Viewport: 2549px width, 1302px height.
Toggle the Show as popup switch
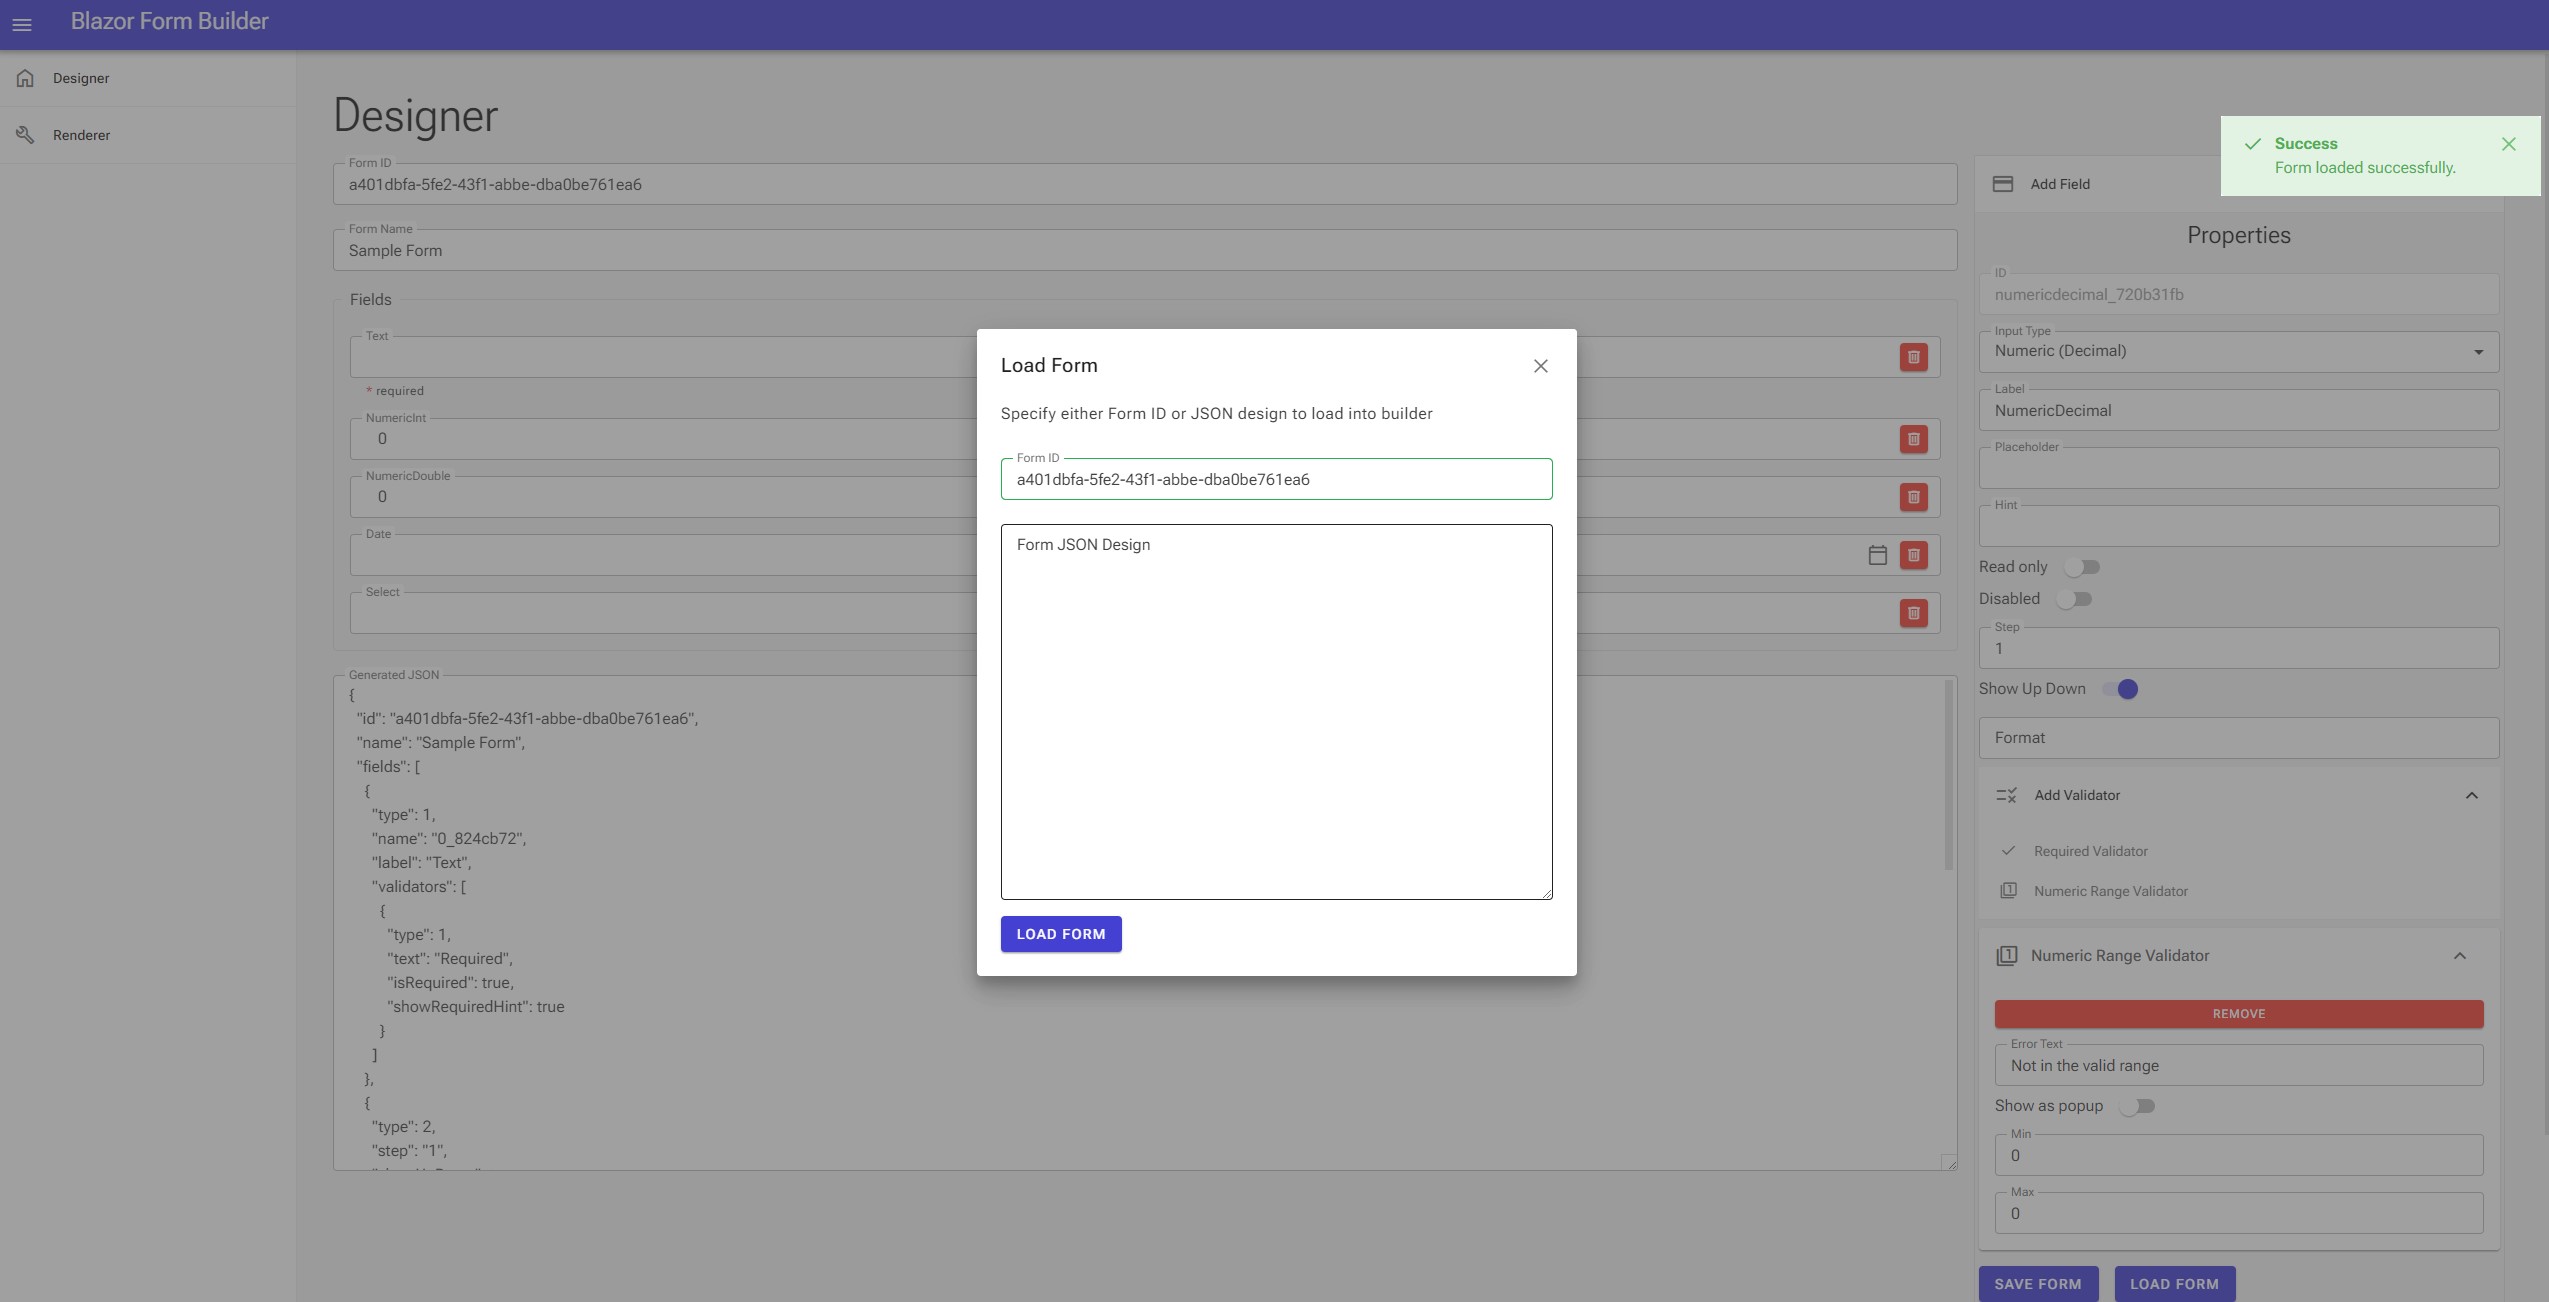tap(2137, 1106)
